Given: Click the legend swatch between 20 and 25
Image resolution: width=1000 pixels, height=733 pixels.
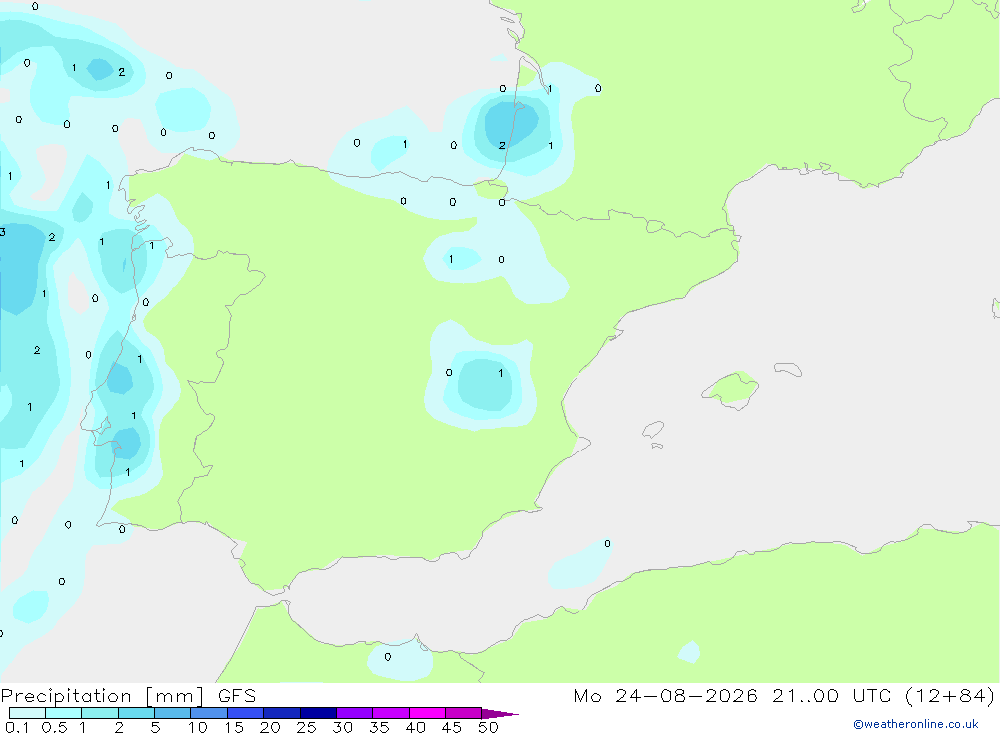Looking at the screenshot, I should click(282, 713).
